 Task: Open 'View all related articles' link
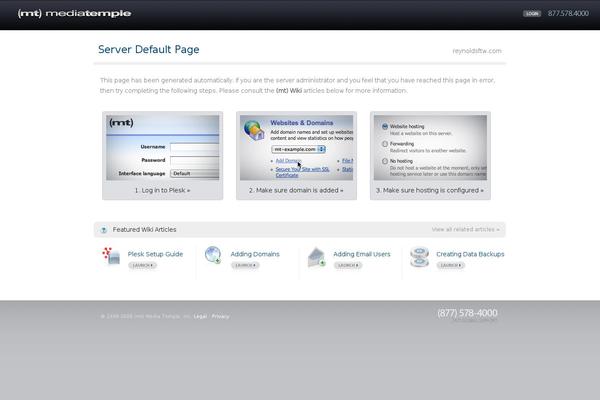point(464,229)
